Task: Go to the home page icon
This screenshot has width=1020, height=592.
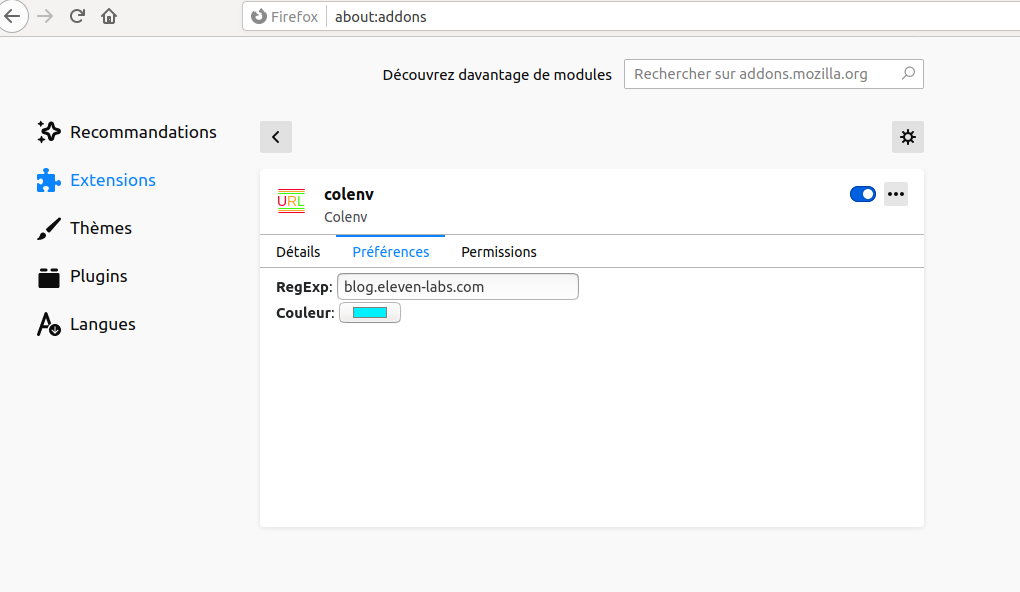Action: tap(109, 16)
